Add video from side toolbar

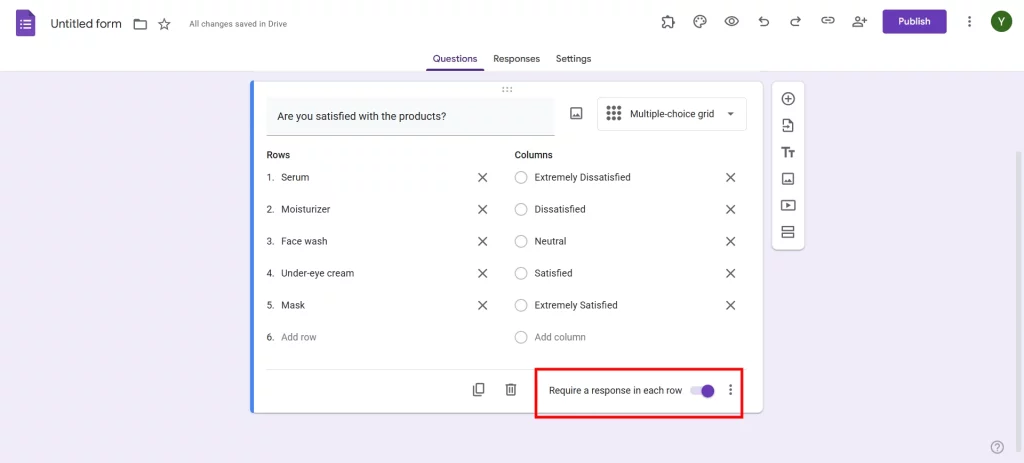coord(788,205)
